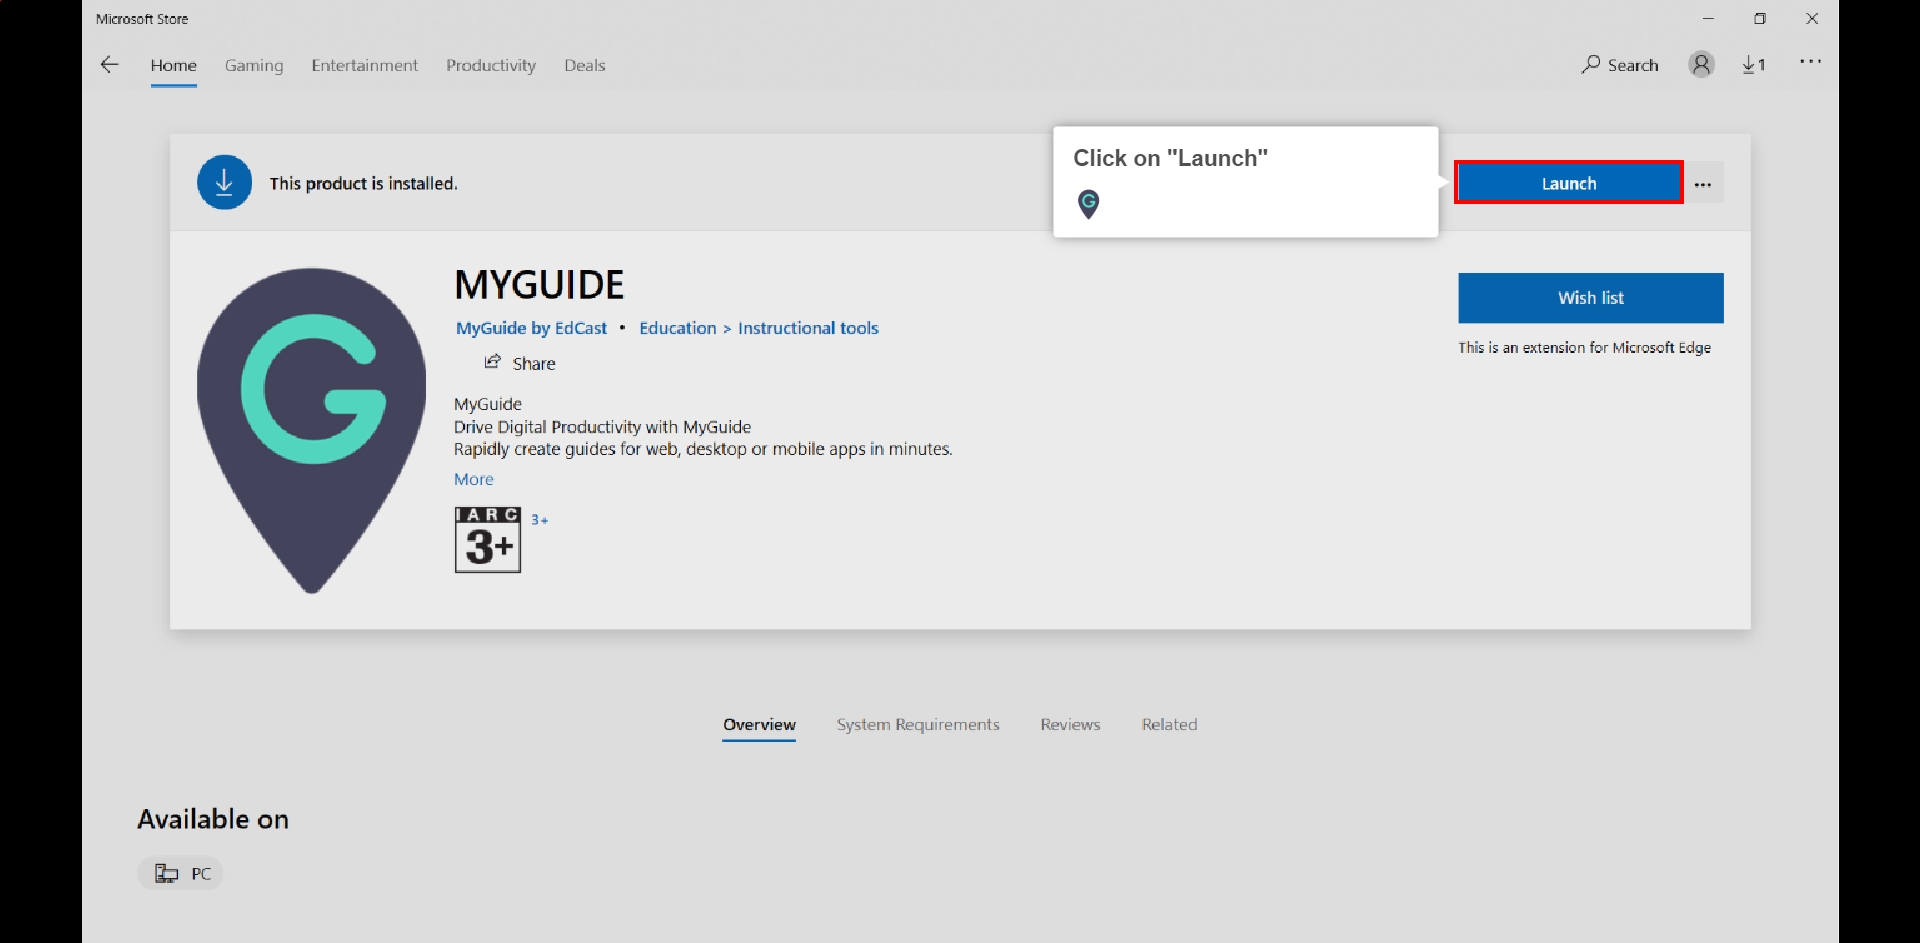Image resolution: width=1920 pixels, height=943 pixels.
Task: Open the user account profile icon
Action: [x=1701, y=65]
